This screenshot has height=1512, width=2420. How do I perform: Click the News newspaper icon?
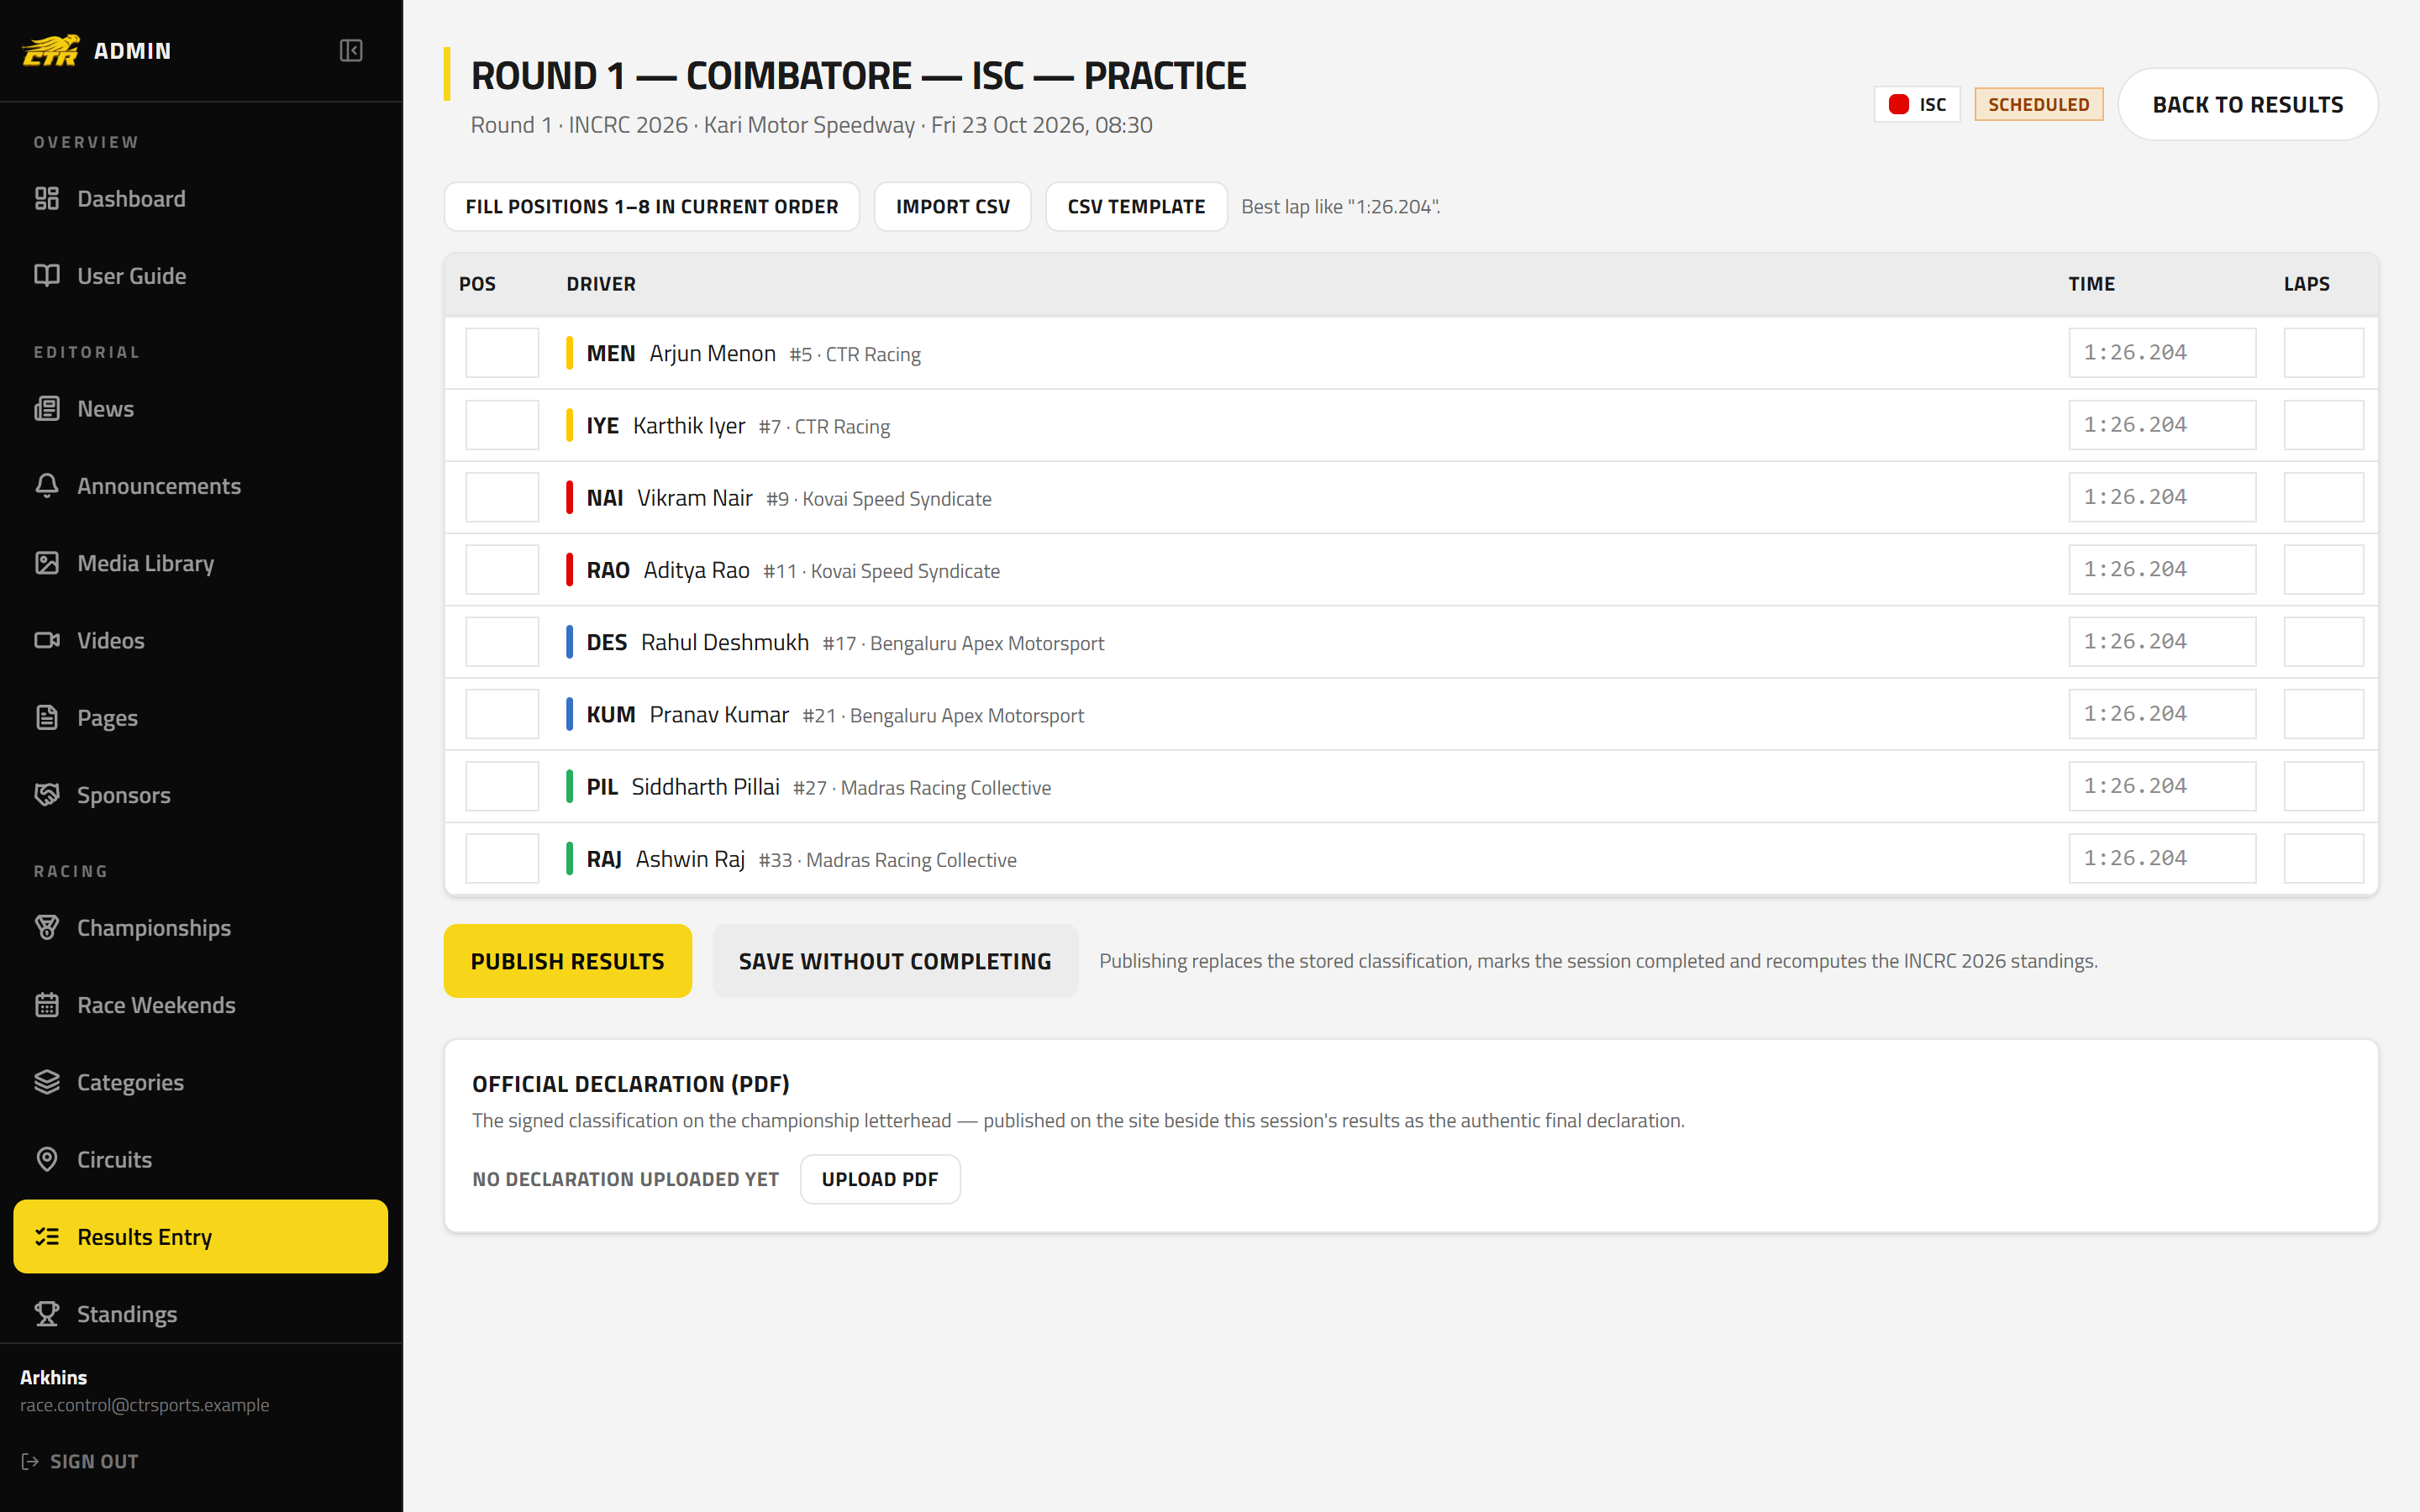tap(47, 408)
